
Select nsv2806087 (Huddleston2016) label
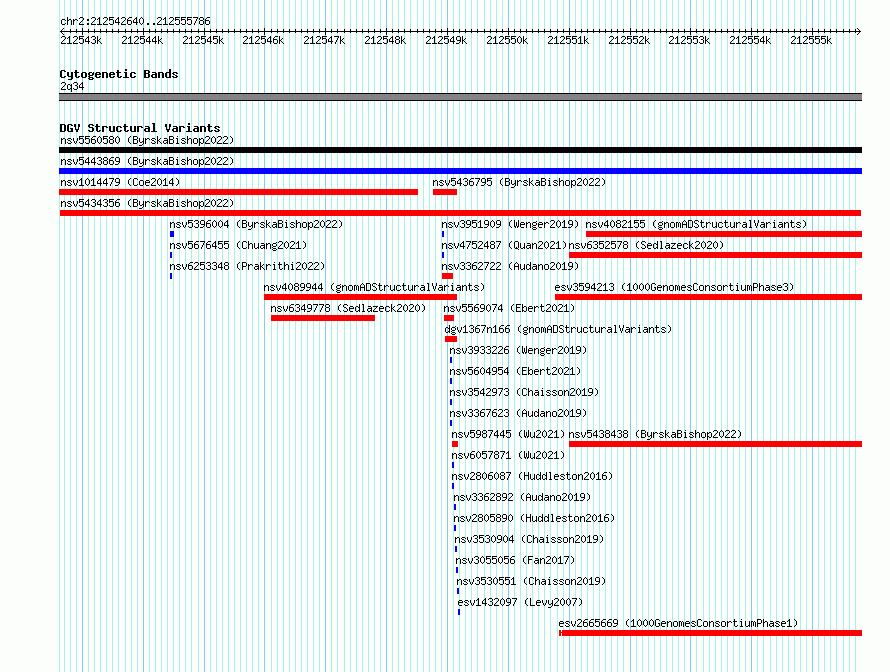pos(532,476)
